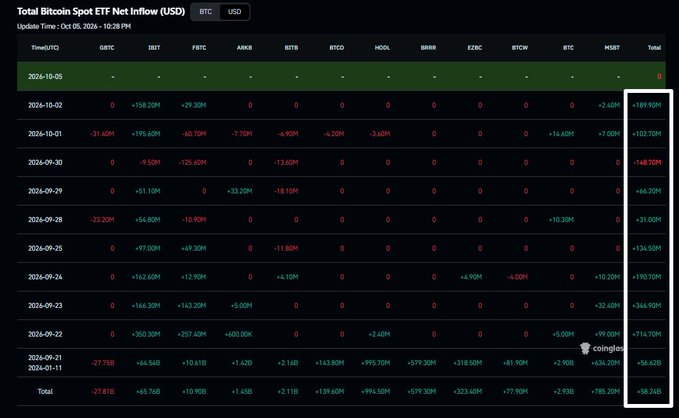
Task: Click the +64.54B IBIT value
Action: (148, 363)
